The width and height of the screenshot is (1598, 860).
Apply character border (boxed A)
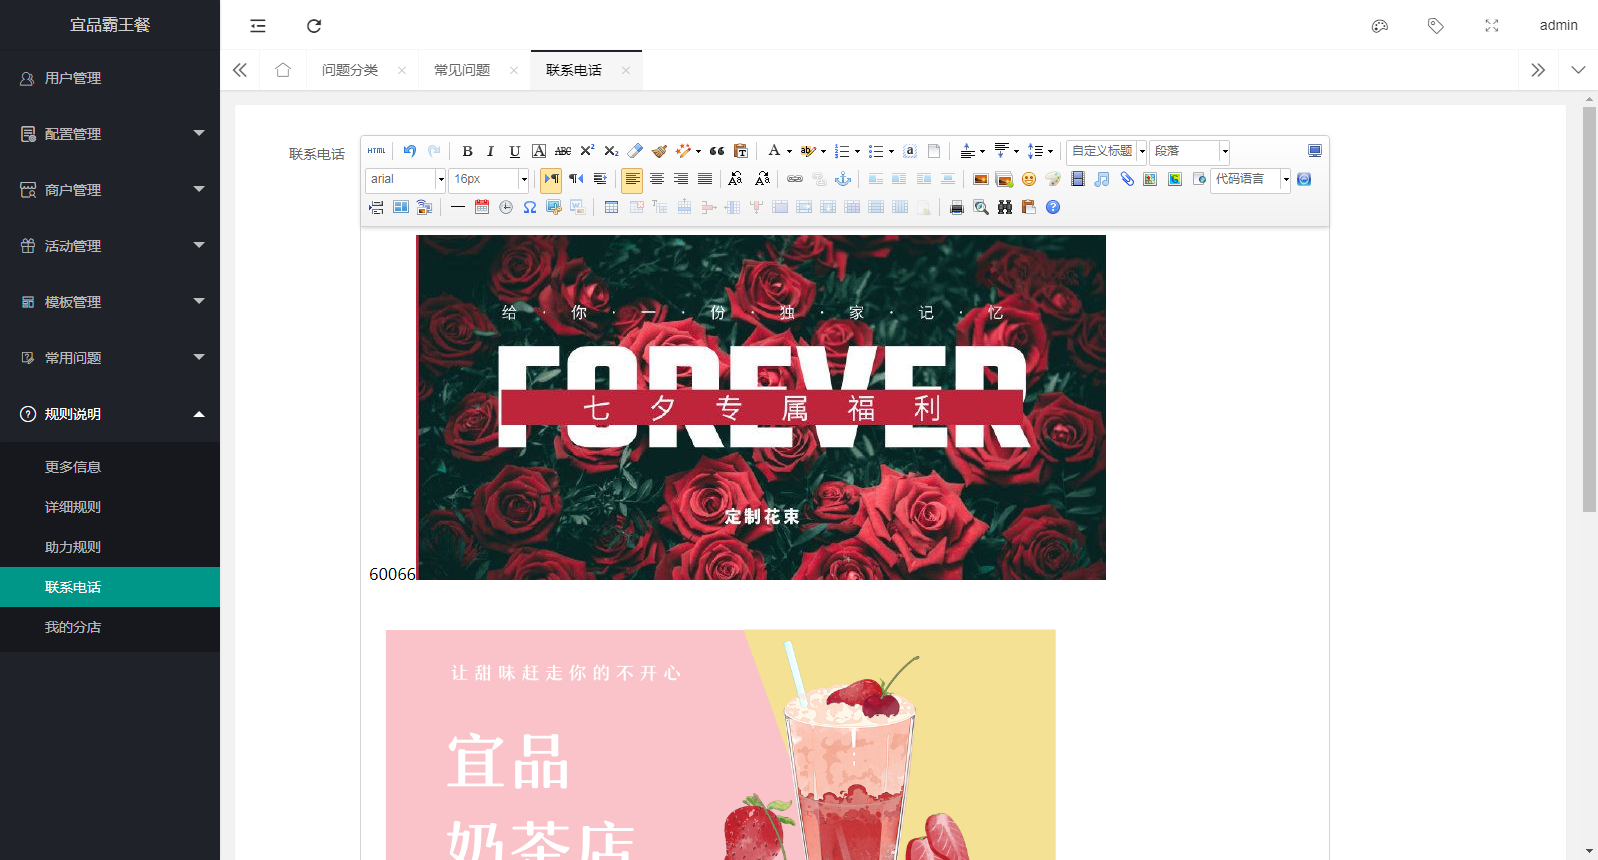(x=539, y=151)
